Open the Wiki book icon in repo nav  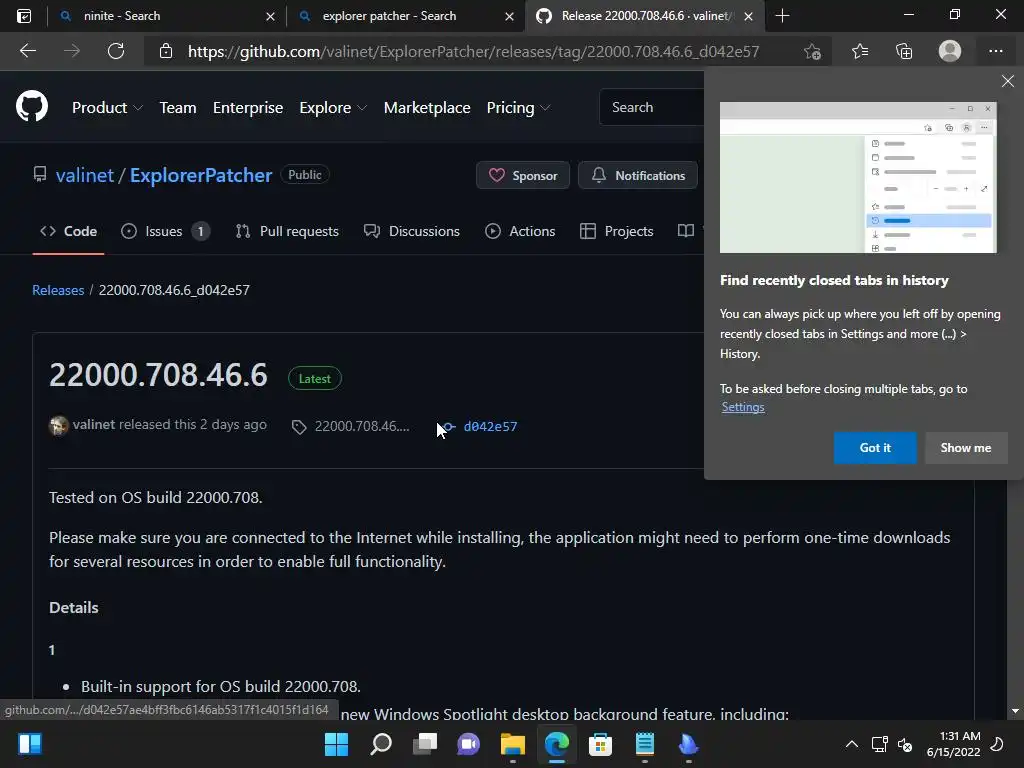tap(686, 231)
